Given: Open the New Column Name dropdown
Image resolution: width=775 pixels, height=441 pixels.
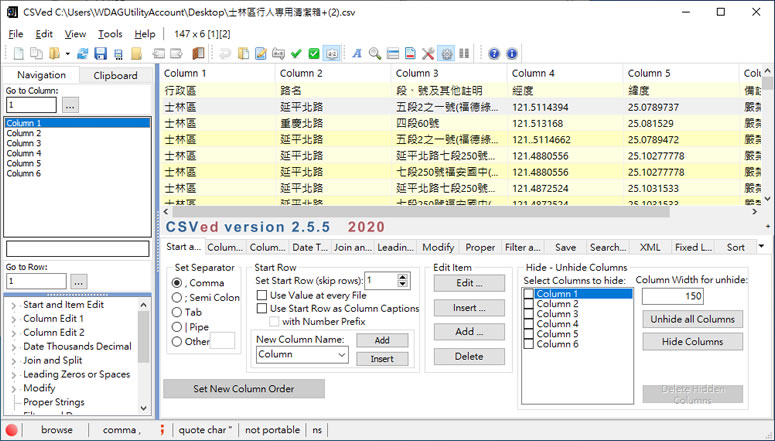Looking at the screenshot, I should [340, 355].
